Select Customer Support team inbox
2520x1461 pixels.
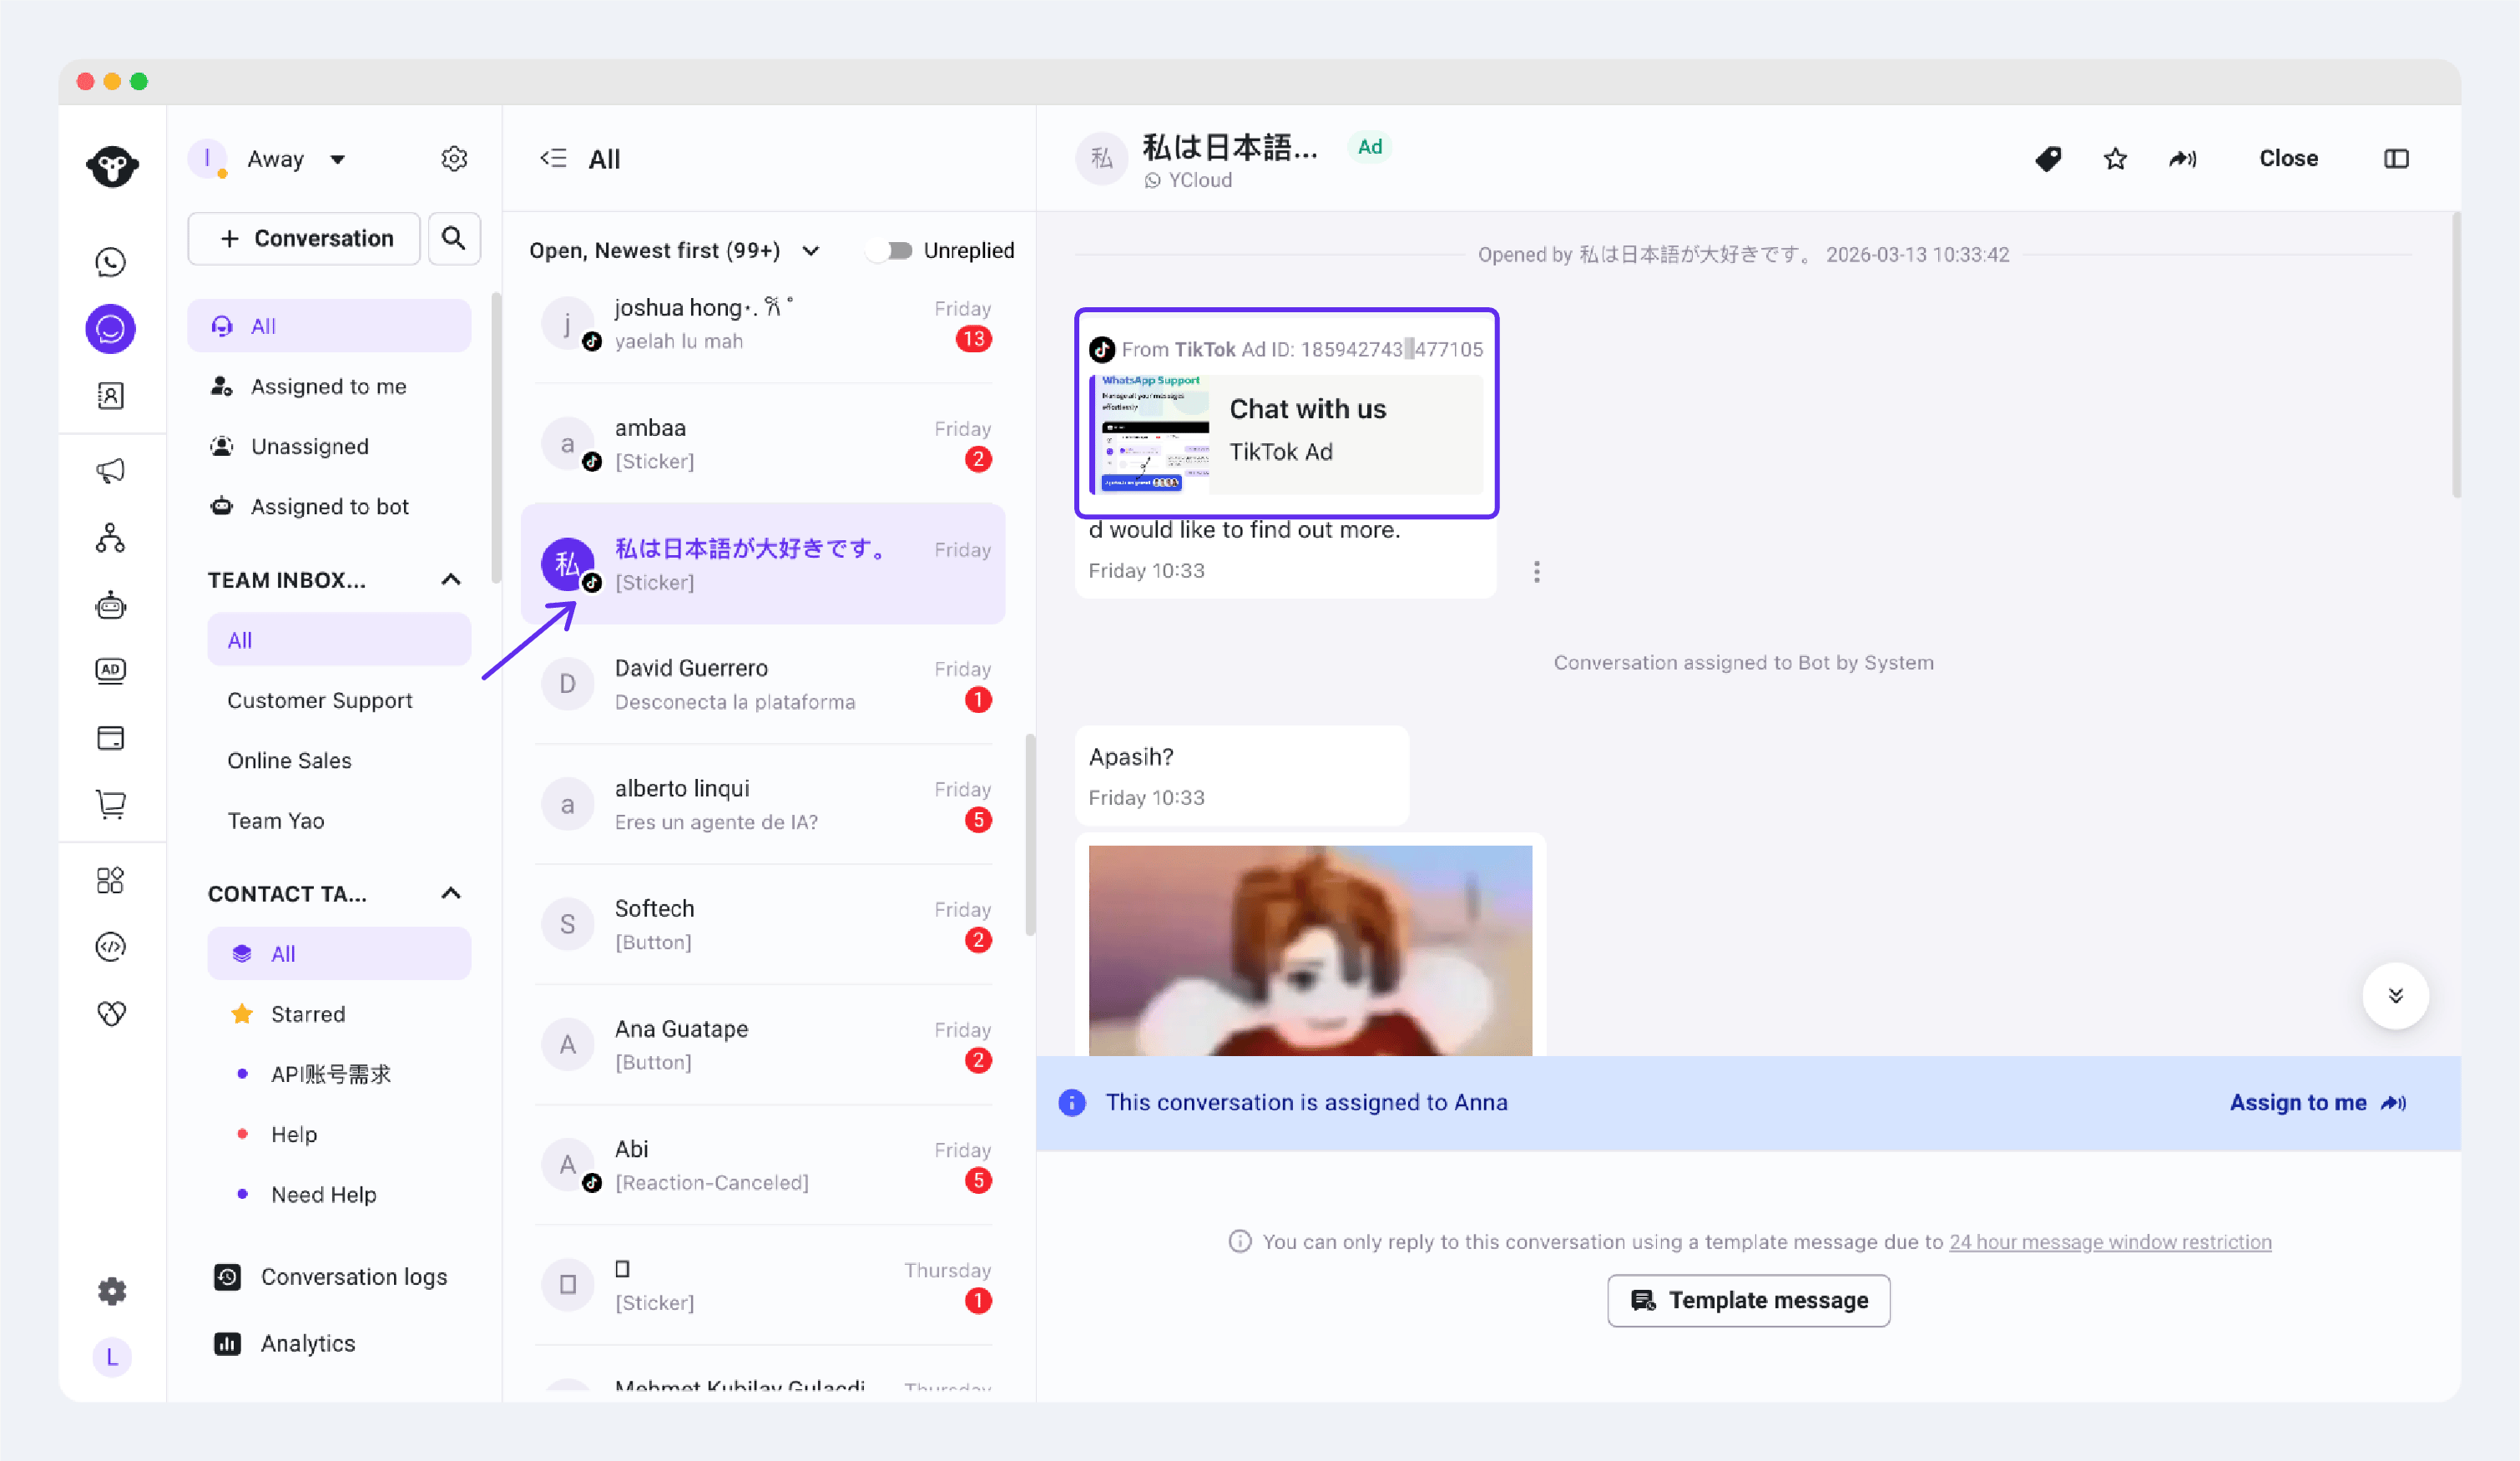(339, 700)
